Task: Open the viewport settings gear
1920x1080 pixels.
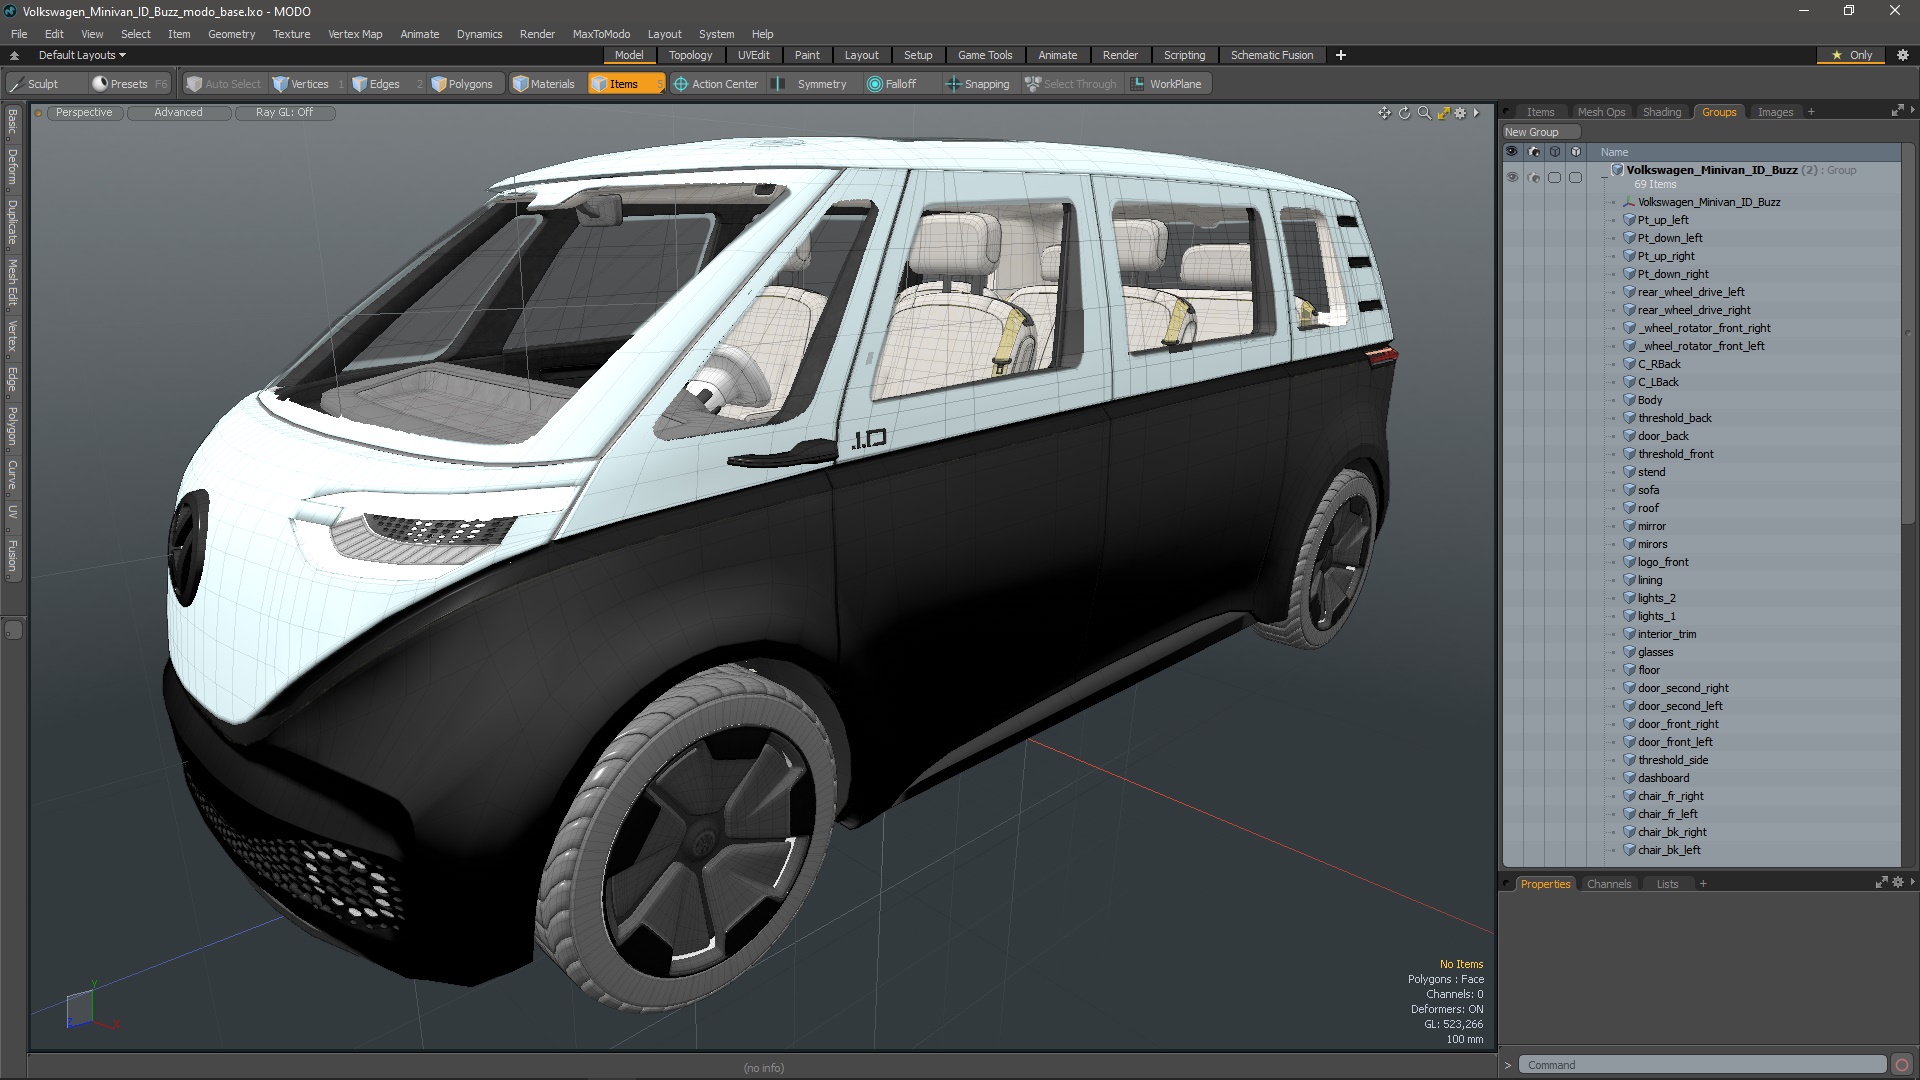Action: pyautogui.click(x=1460, y=113)
